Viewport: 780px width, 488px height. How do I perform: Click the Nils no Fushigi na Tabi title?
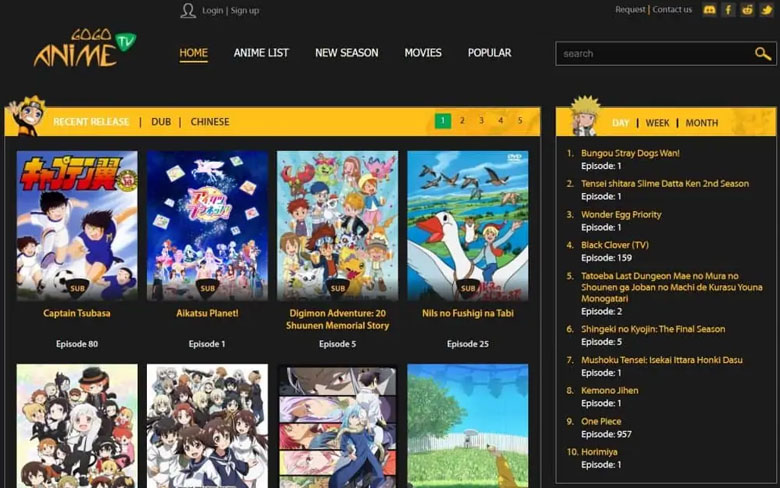coord(468,313)
